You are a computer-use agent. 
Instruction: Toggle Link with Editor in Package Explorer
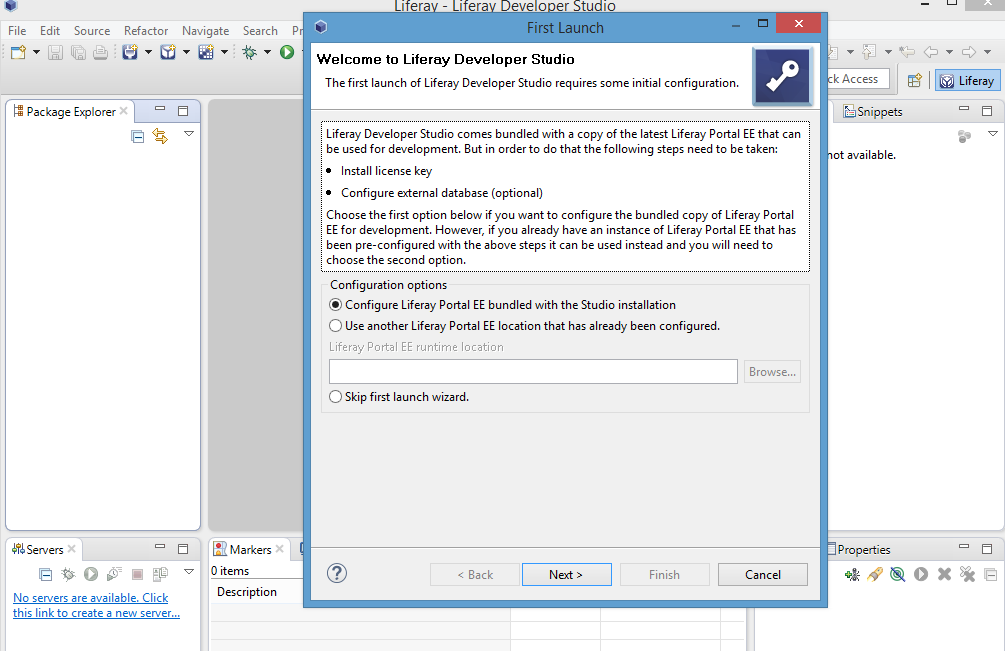click(x=160, y=136)
